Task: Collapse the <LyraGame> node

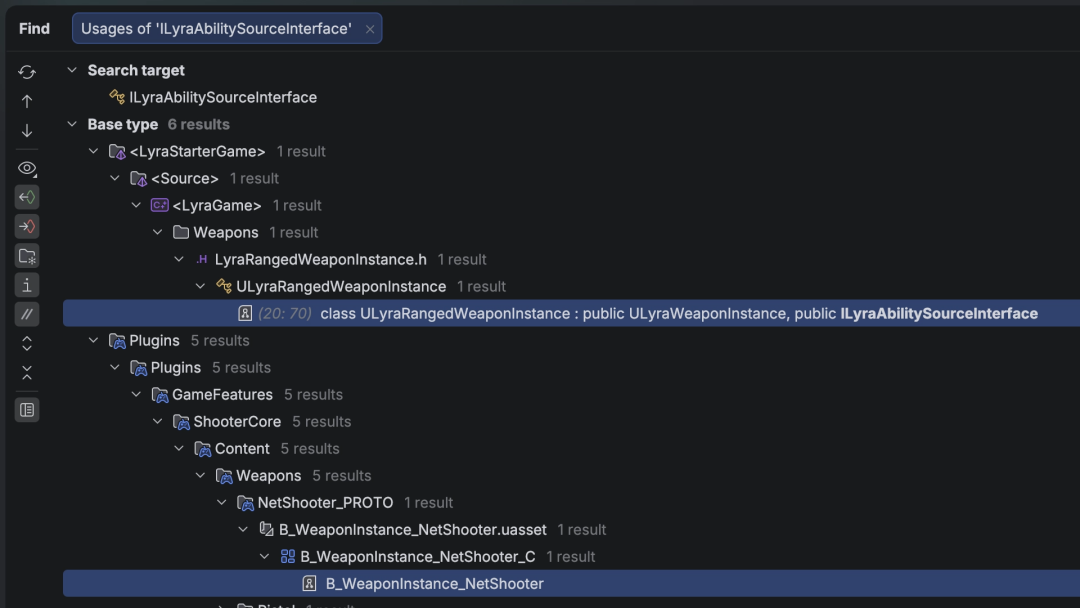Action: (x=136, y=205)
